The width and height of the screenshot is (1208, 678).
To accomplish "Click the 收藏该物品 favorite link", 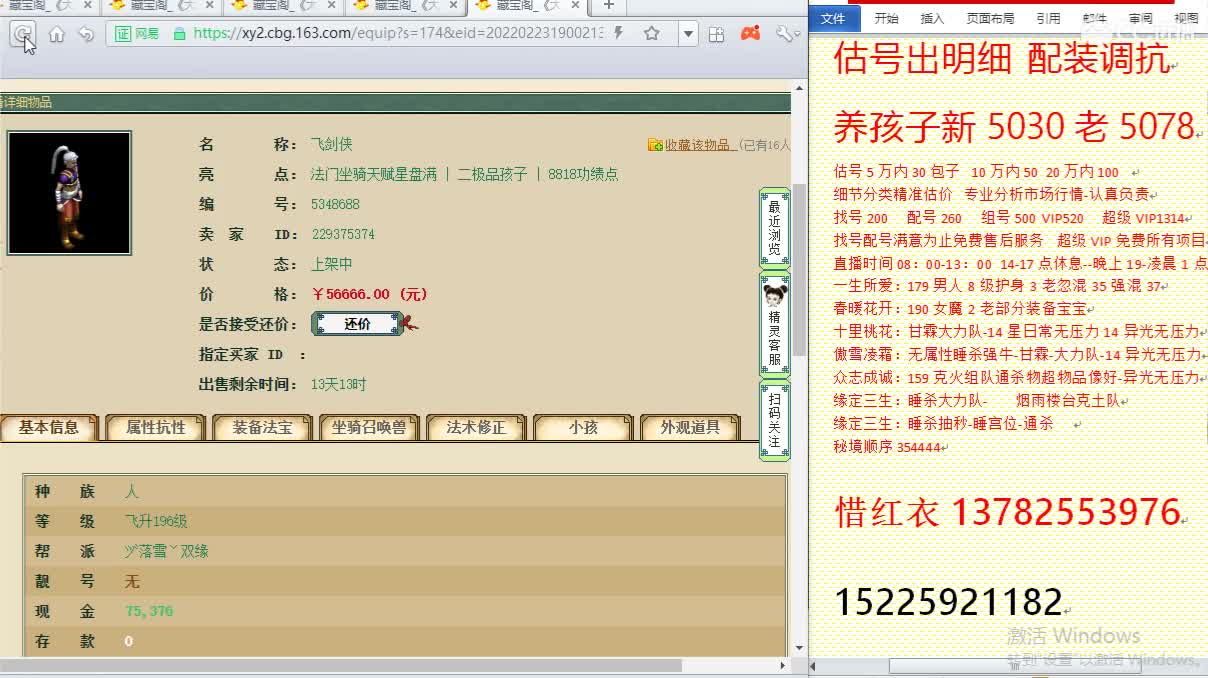I will [700, 145].
